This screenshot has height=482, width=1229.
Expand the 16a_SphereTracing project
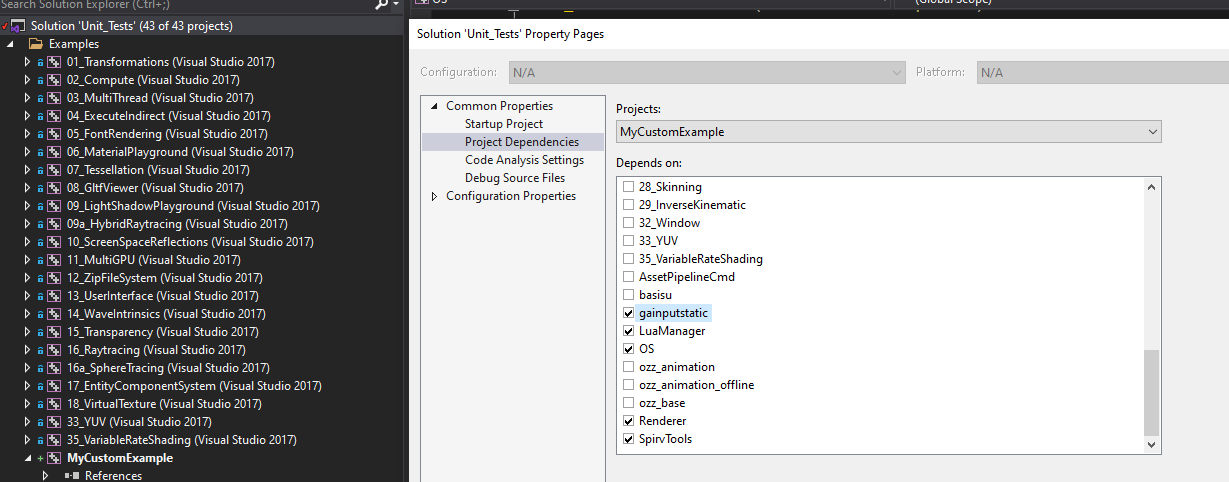click(28, 368)
